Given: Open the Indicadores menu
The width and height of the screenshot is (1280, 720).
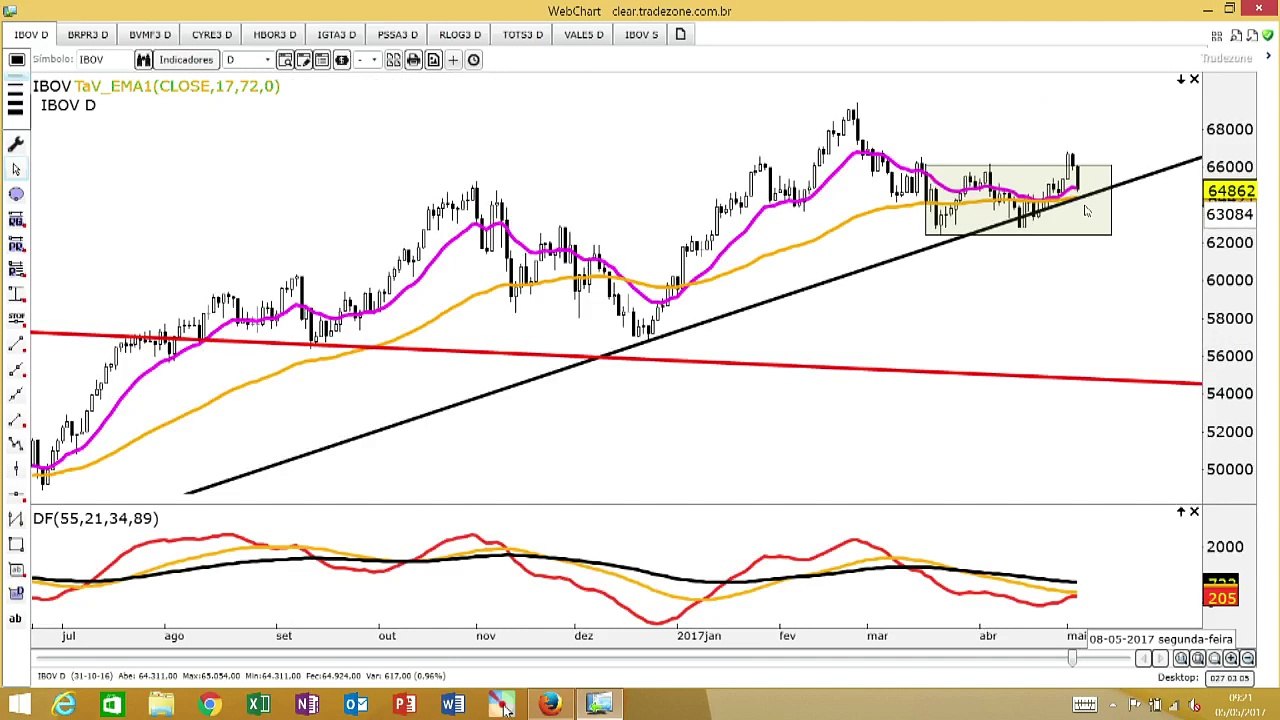Looking at the screenshot, I should coord(186,60).
